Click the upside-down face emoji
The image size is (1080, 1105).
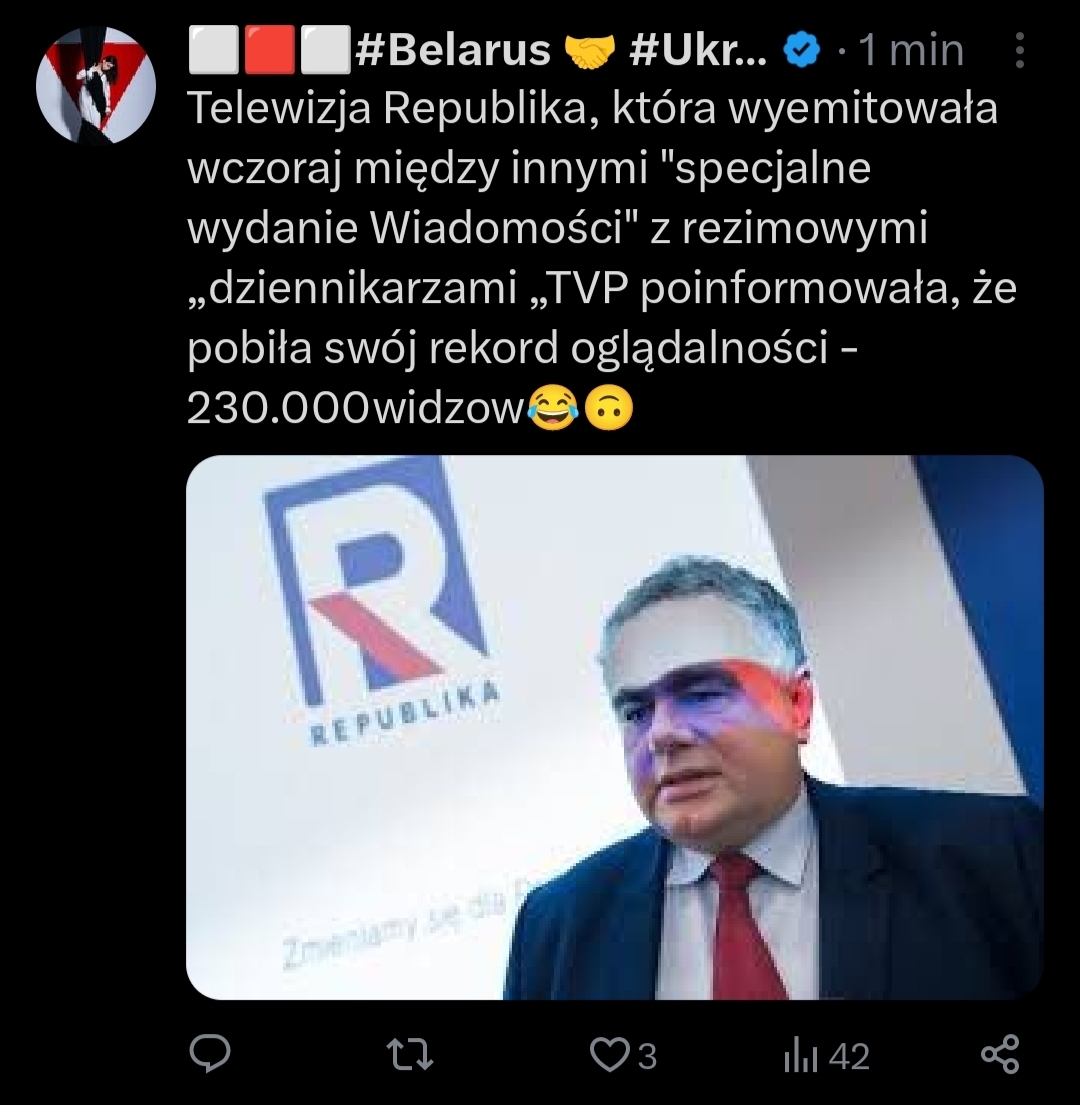click(x=609, y=408)
